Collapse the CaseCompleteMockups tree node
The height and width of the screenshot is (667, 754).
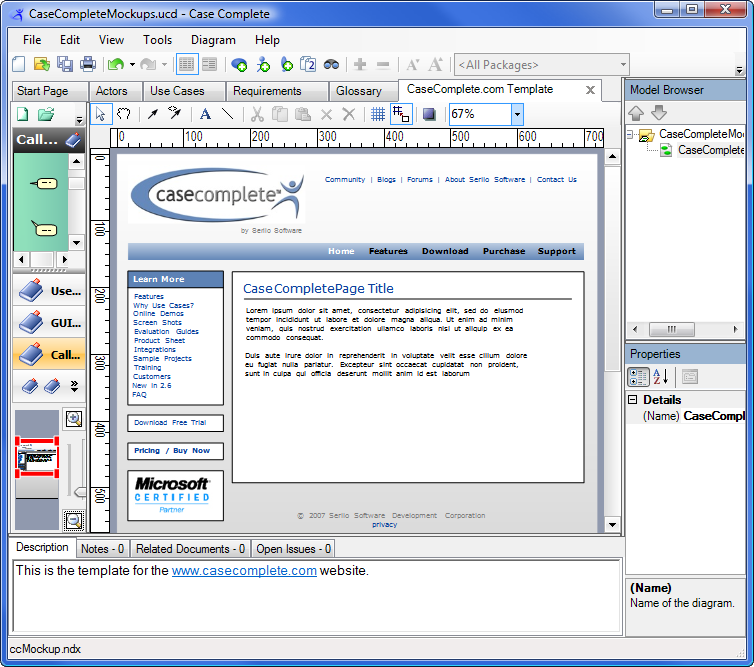[629, 135]
